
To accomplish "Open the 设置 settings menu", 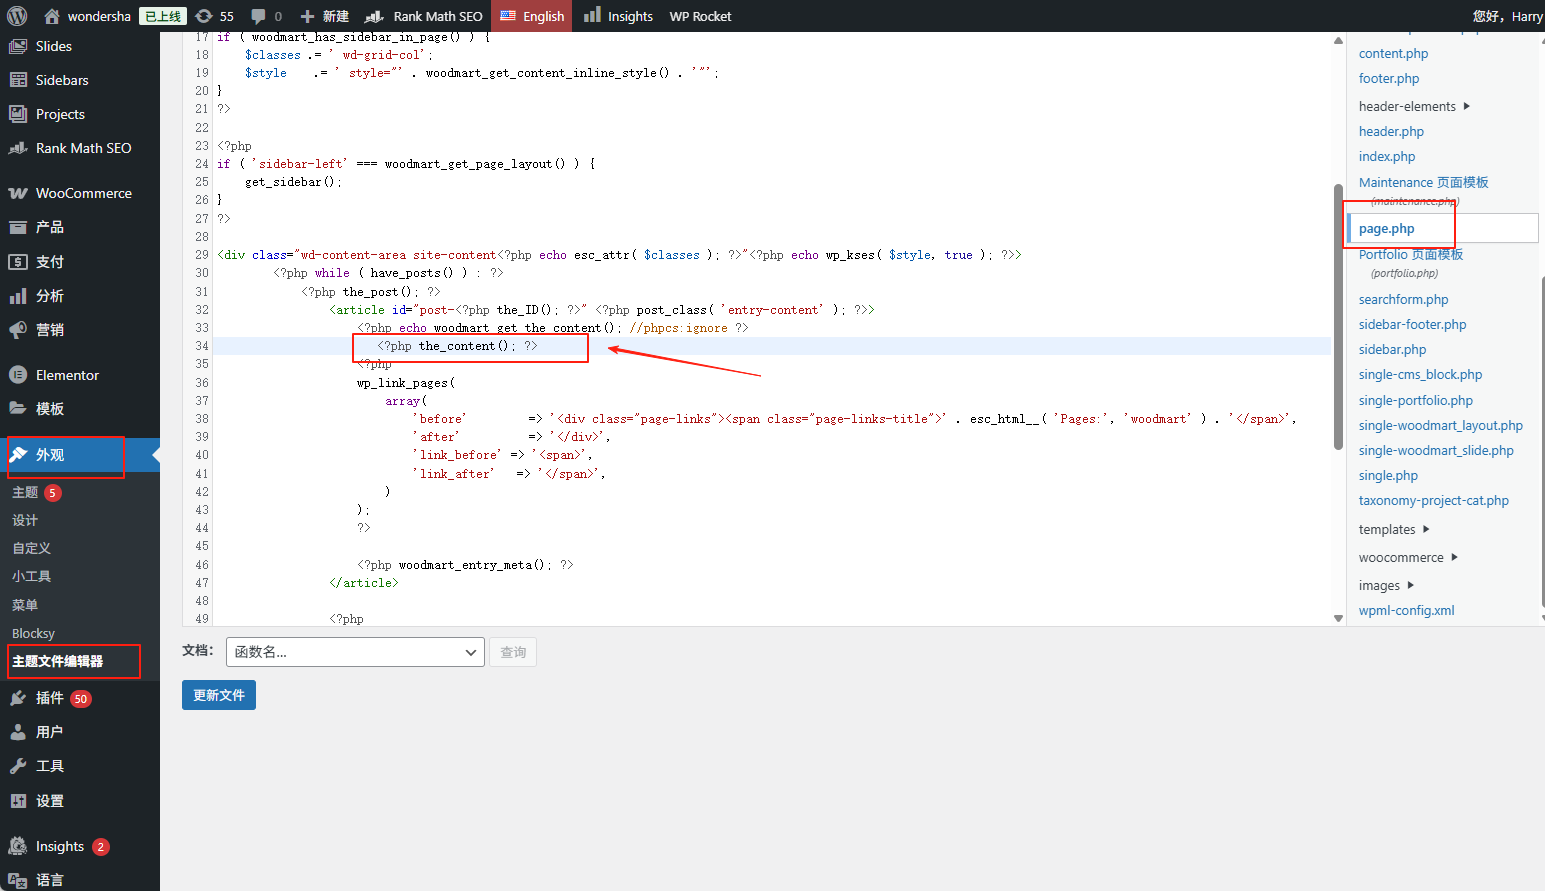I will point(50,801).
